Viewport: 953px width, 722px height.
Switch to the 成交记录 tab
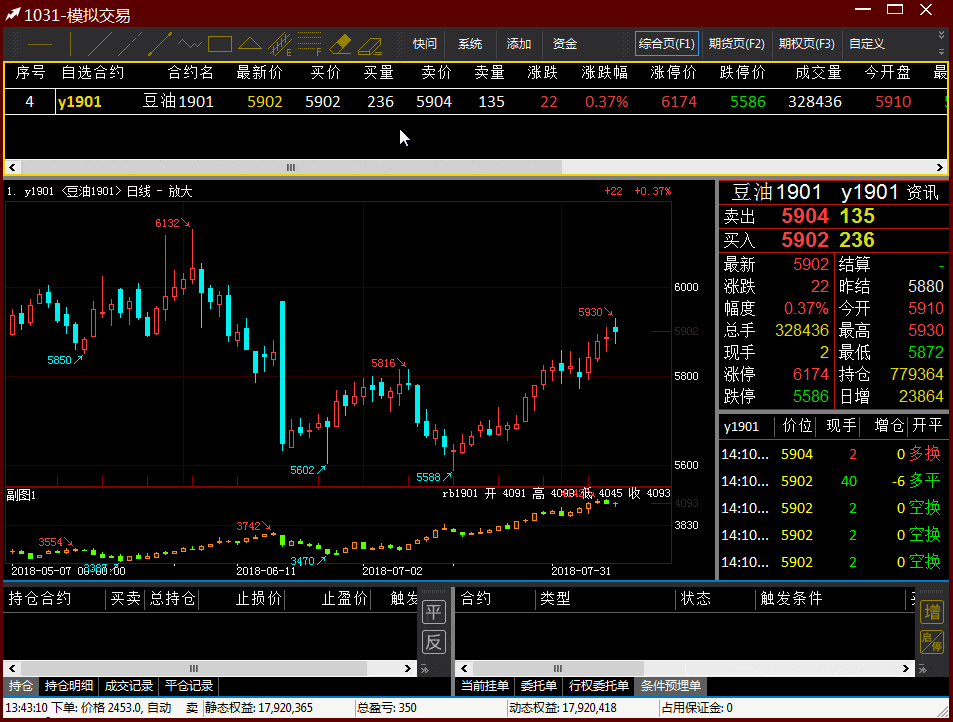[x=129, y=686]
